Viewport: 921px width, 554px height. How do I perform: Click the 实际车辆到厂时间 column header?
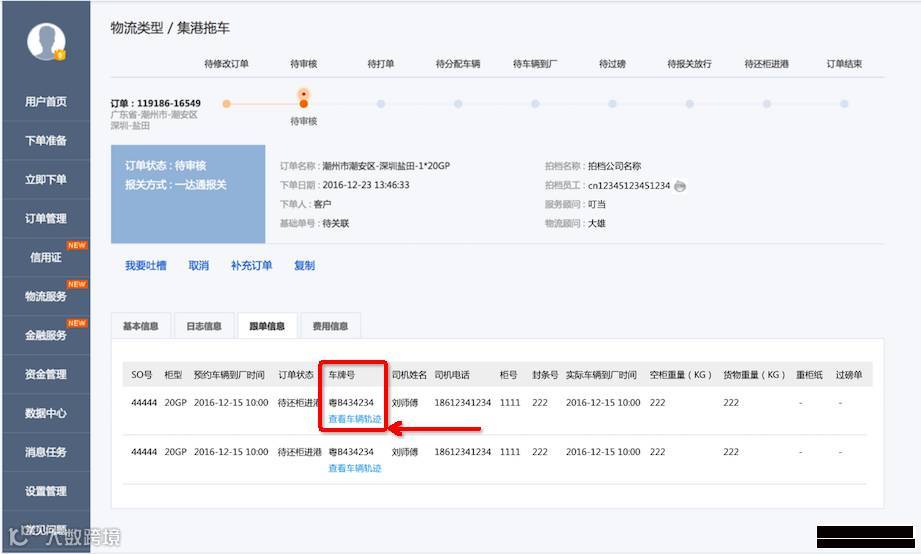(x=601, y=375)
